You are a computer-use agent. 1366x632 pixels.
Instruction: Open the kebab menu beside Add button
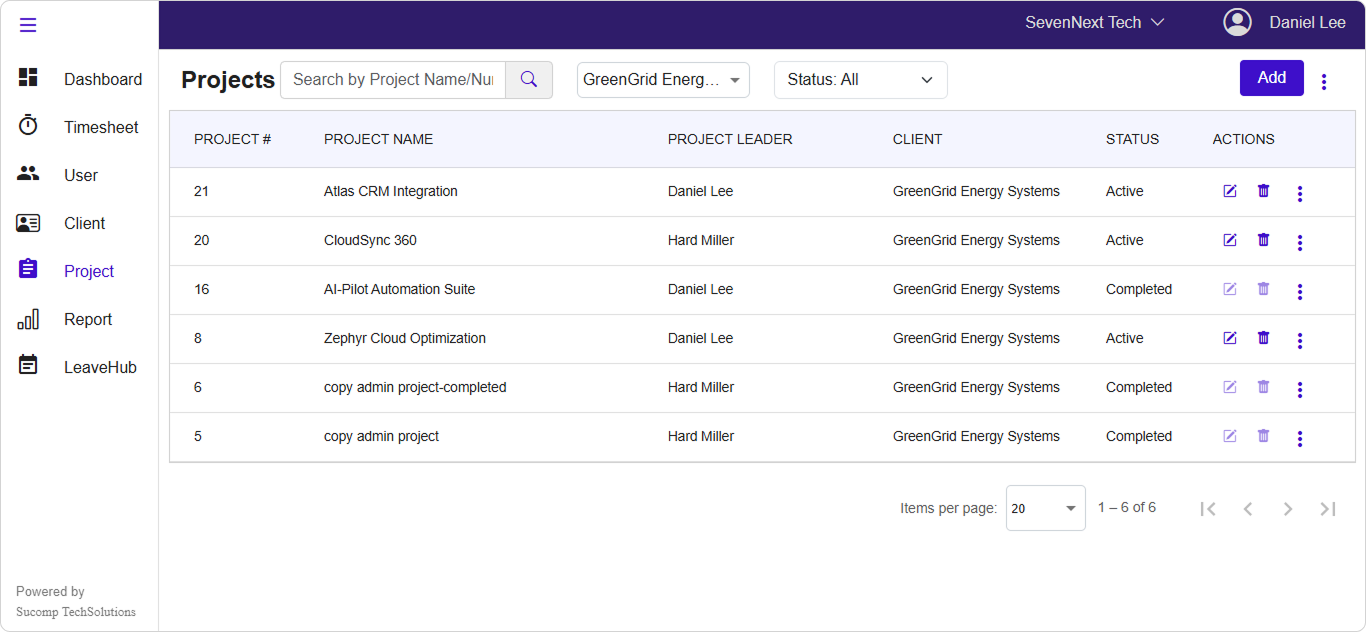pos(1324,82)
